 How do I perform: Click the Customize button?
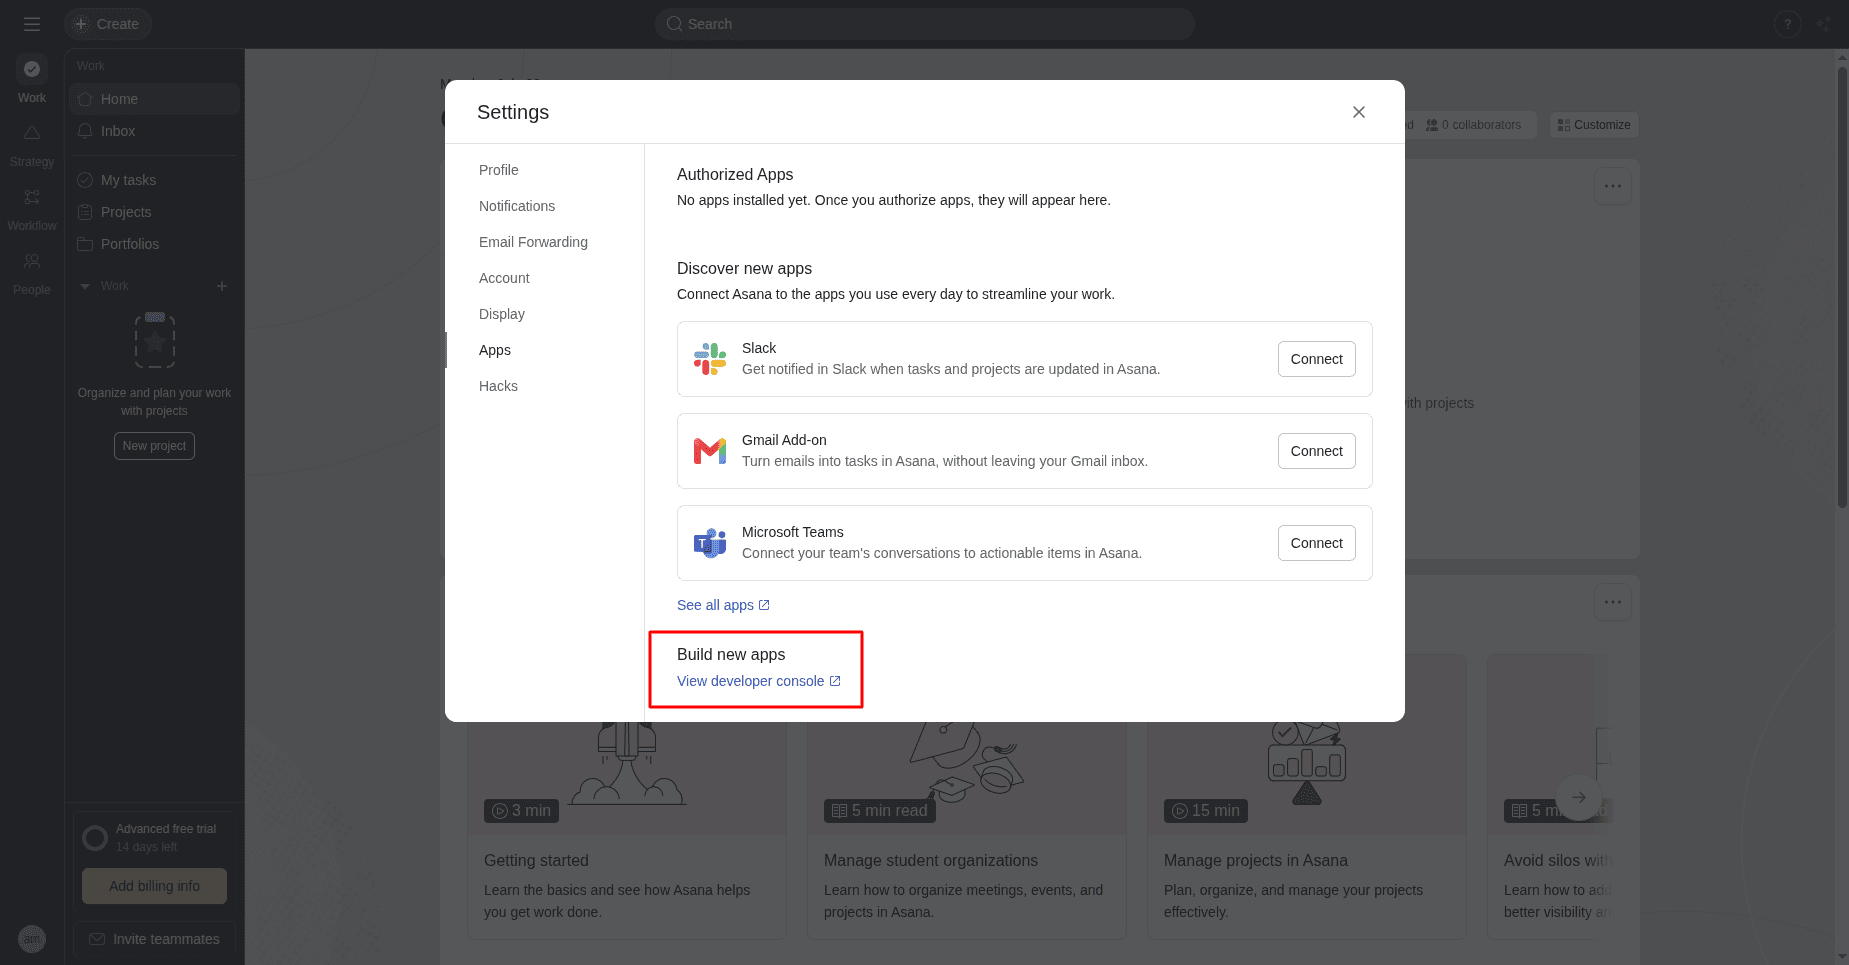pos(1594,125)
